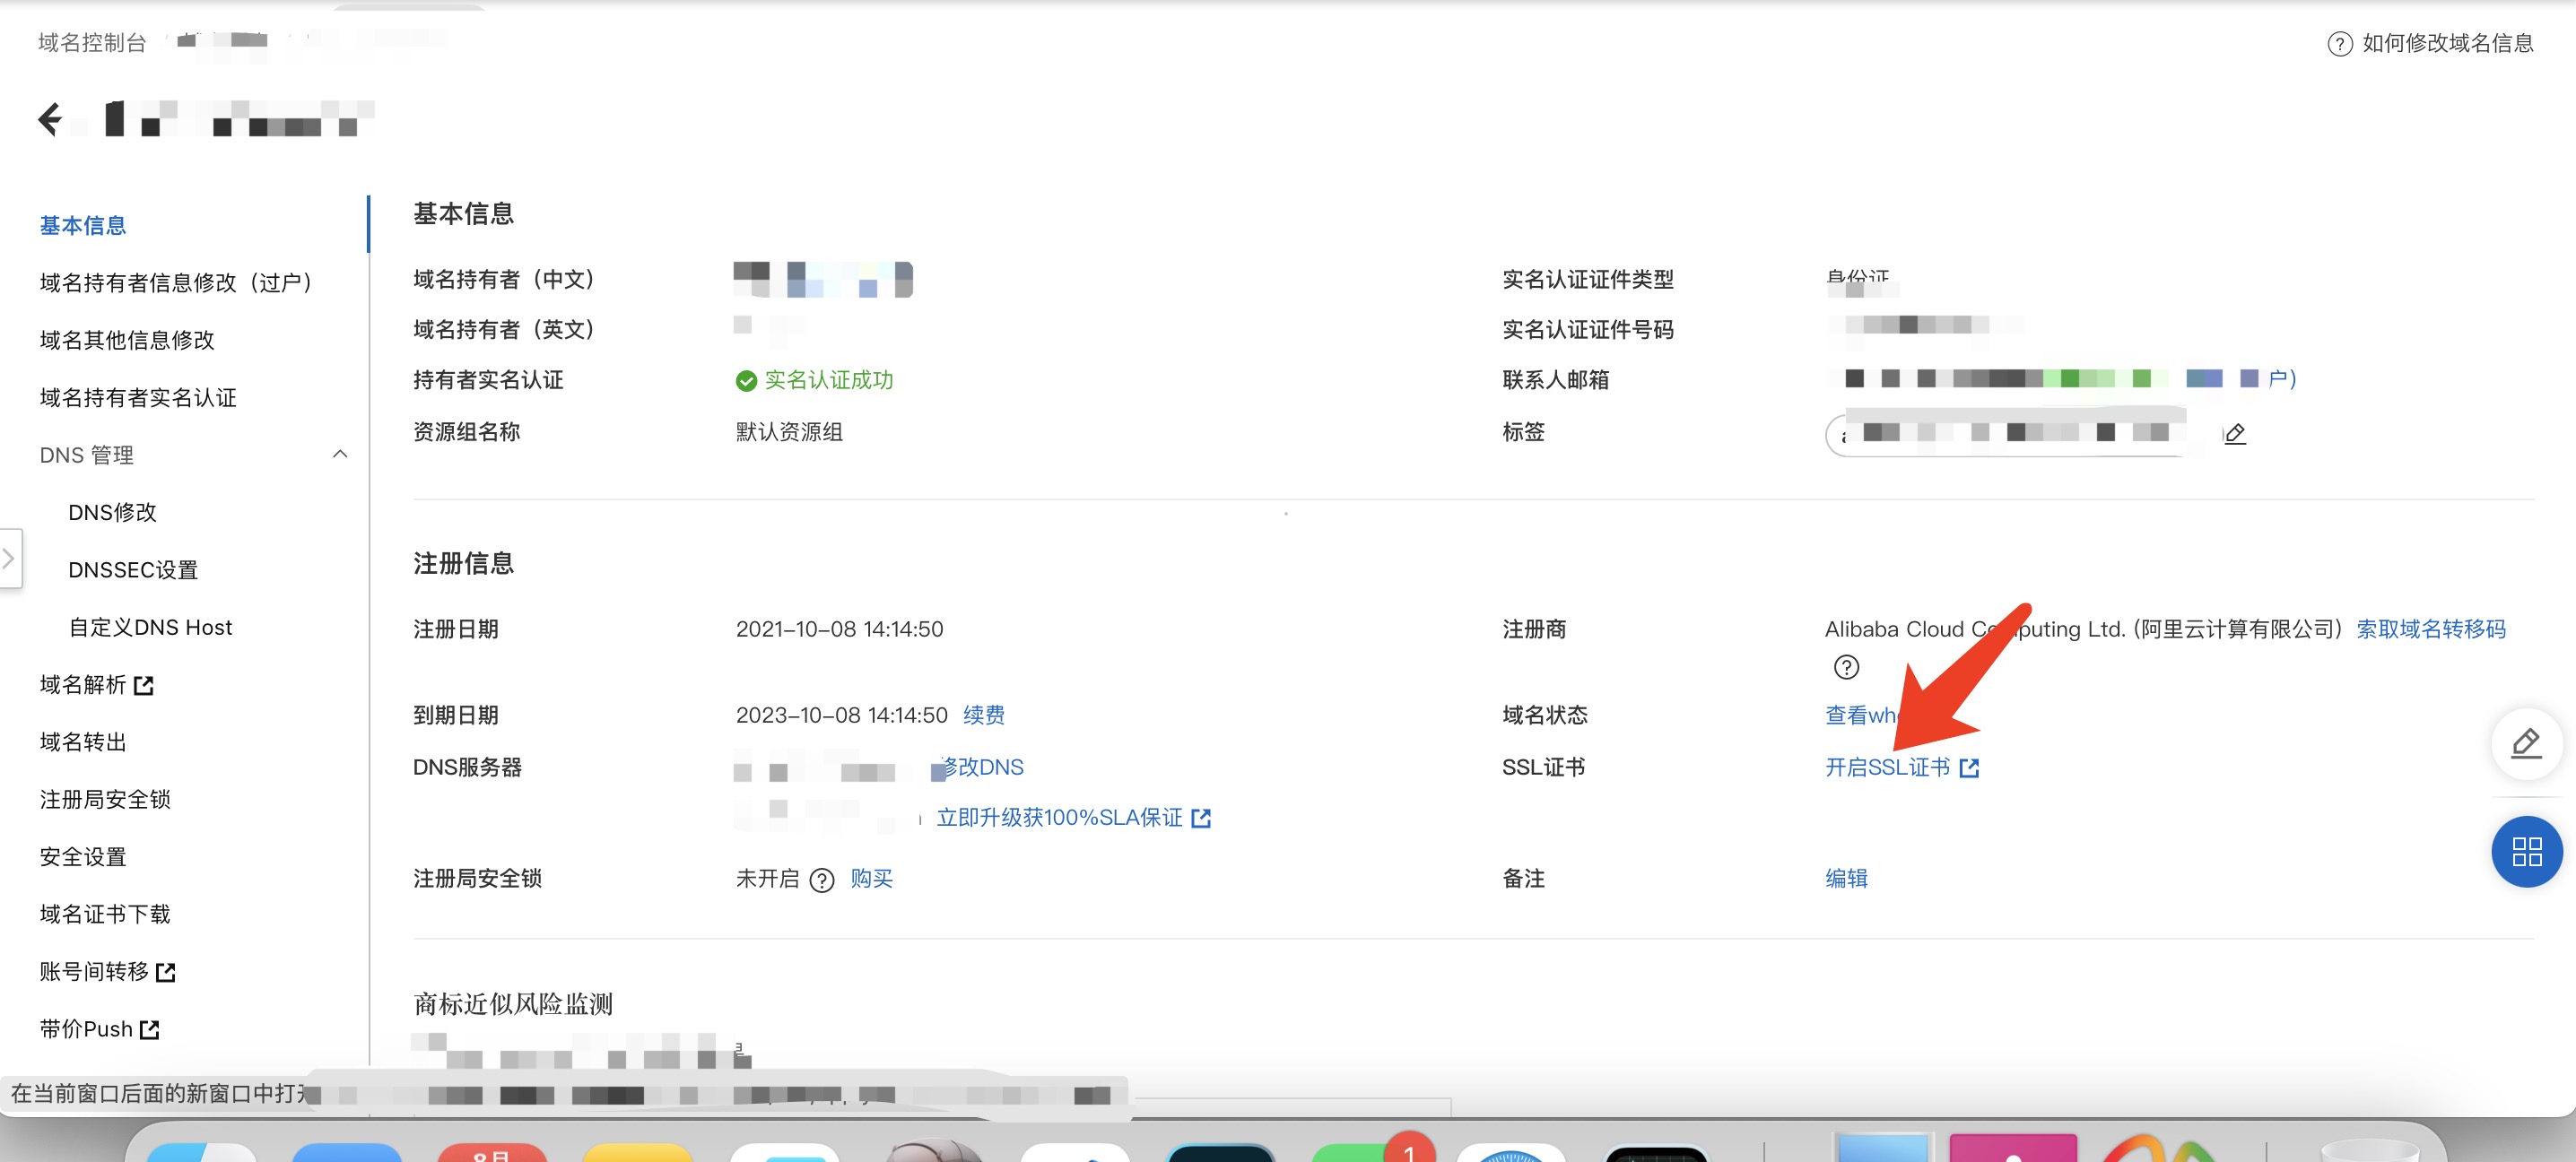Click the registration date 2021-10-08 14:14:50
Image resolution: width=2576 pixels, height=1162 pixels.
839,629
